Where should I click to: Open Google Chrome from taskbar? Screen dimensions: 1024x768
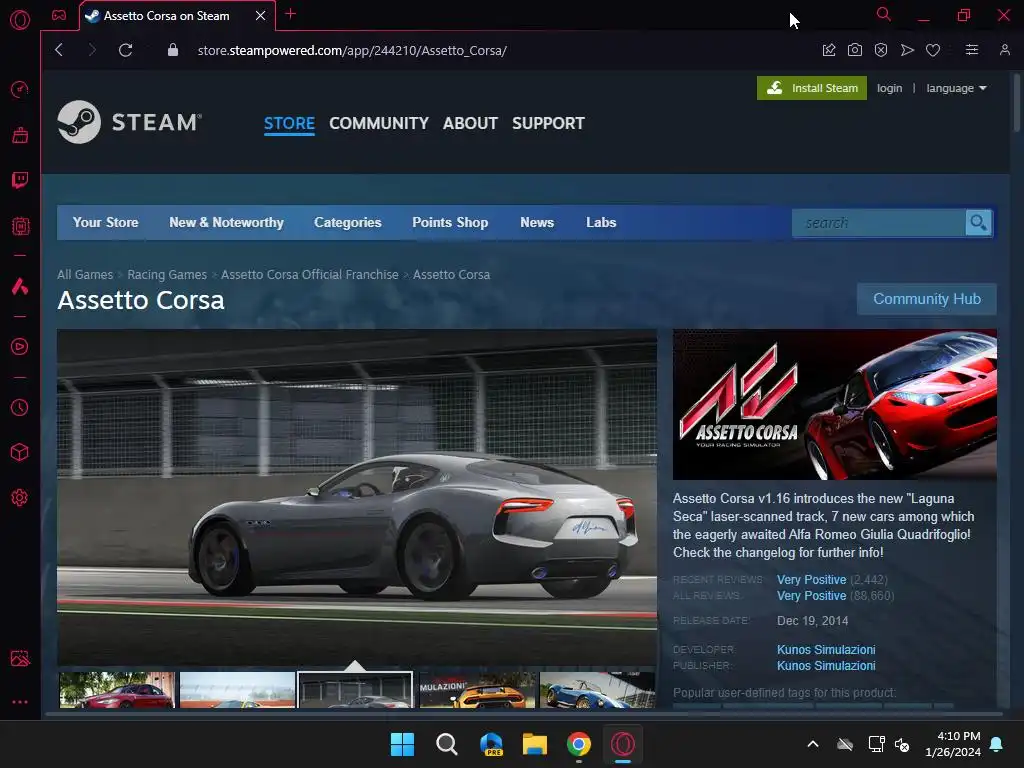[x=579, y=744]
